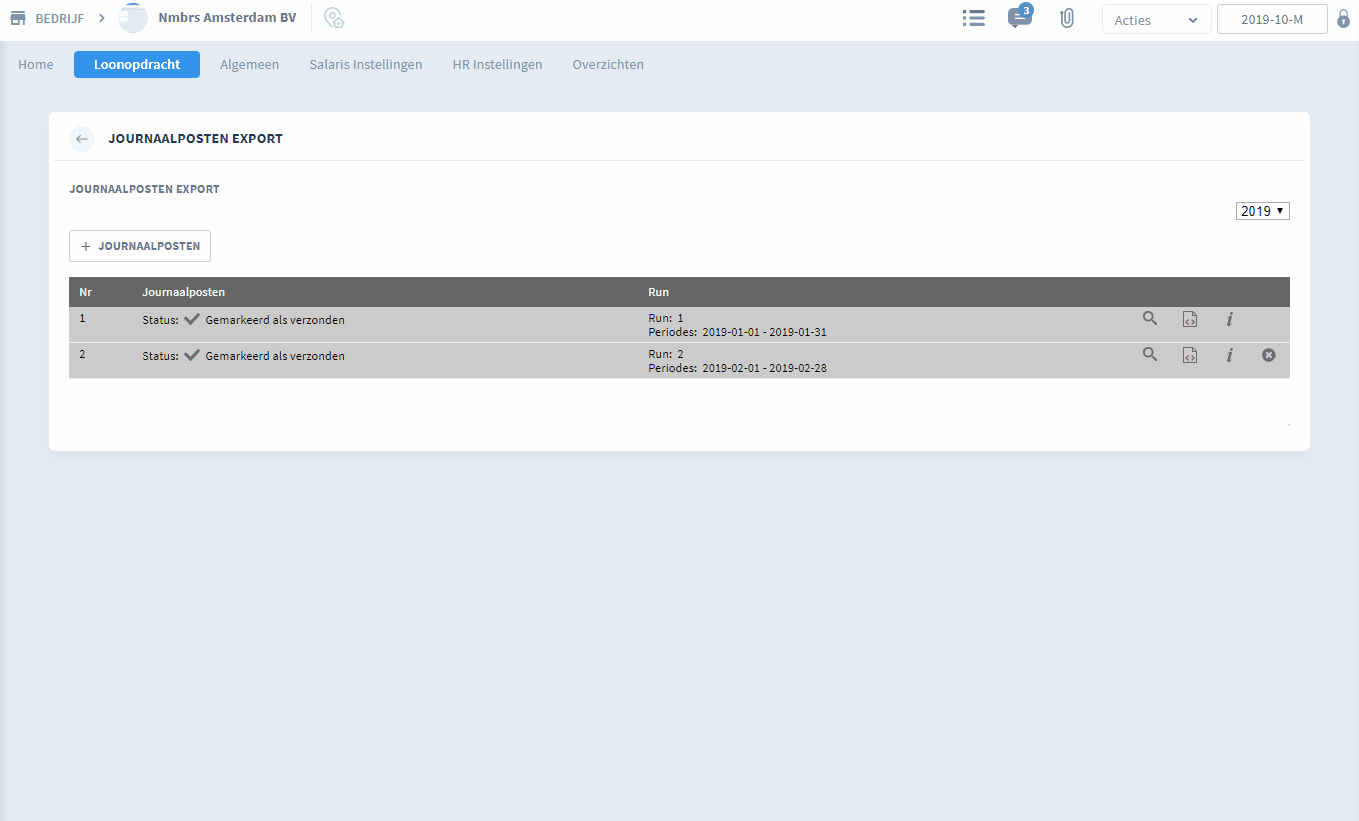This screenshot has height=821, width=1359.
Task: Click the BEDRIJF breadcrumb link
Action: [x=59, y=18]
